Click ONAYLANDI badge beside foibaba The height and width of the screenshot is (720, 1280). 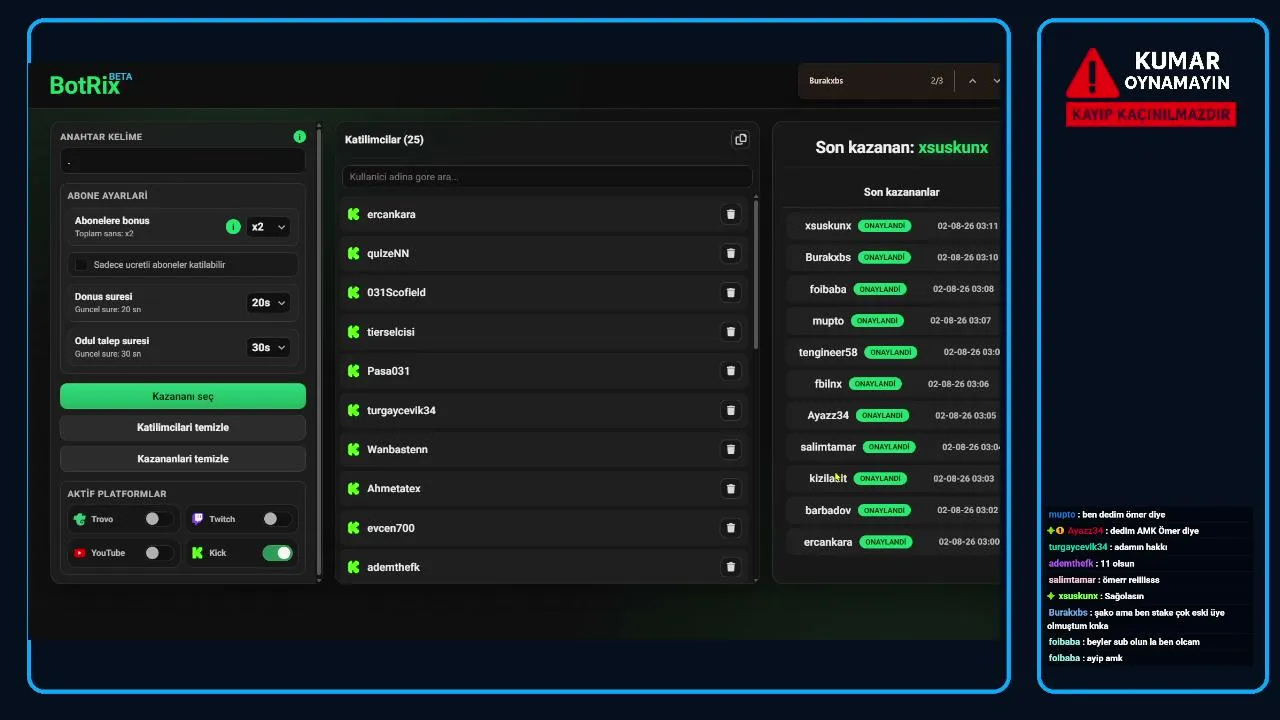[x=879, y=289]
